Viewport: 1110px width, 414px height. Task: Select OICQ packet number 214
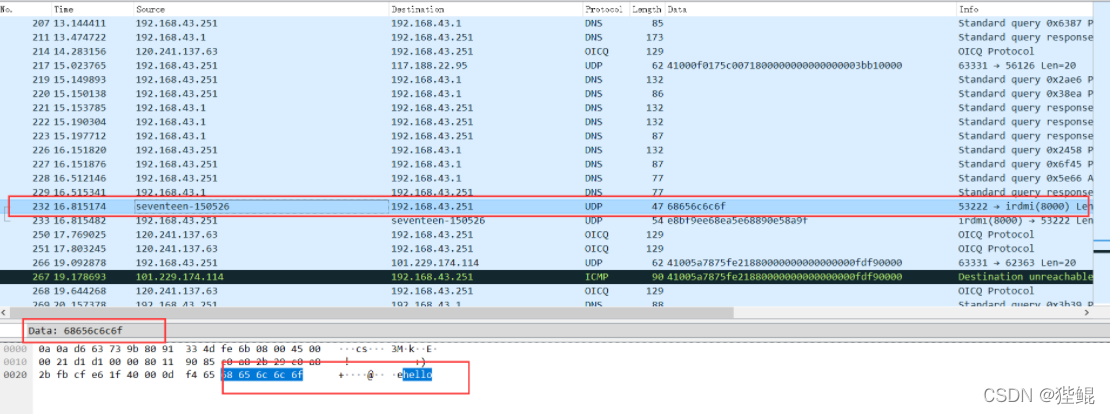(547, 52)
